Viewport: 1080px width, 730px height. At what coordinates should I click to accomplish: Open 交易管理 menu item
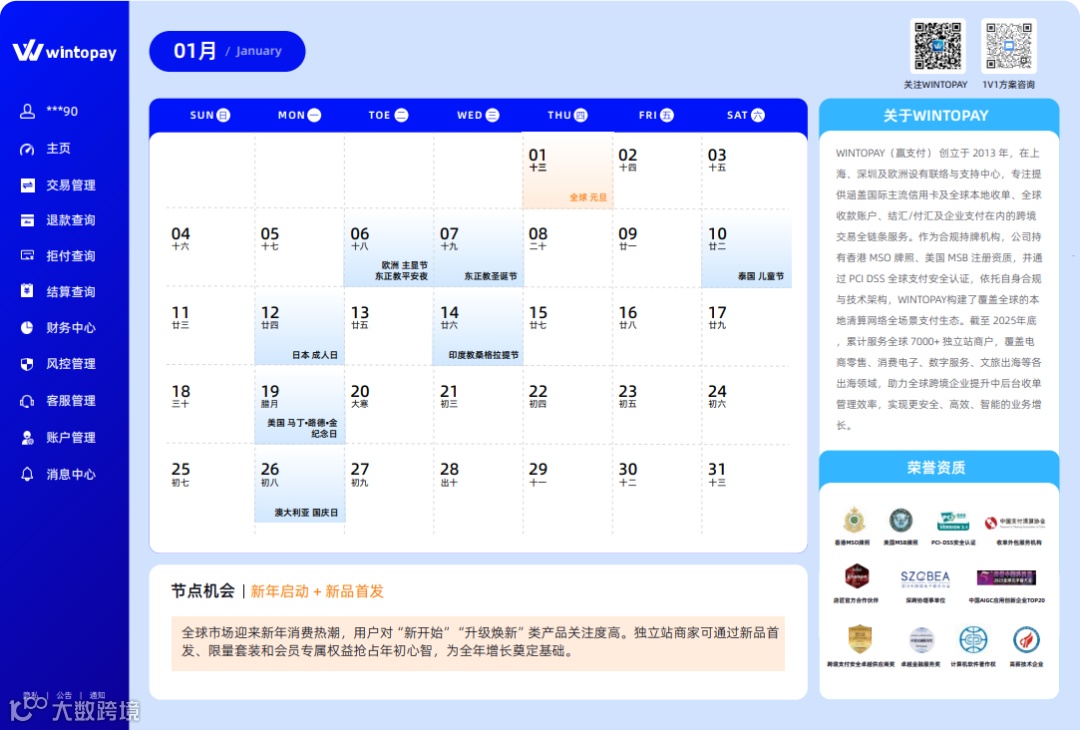point(71,185)
